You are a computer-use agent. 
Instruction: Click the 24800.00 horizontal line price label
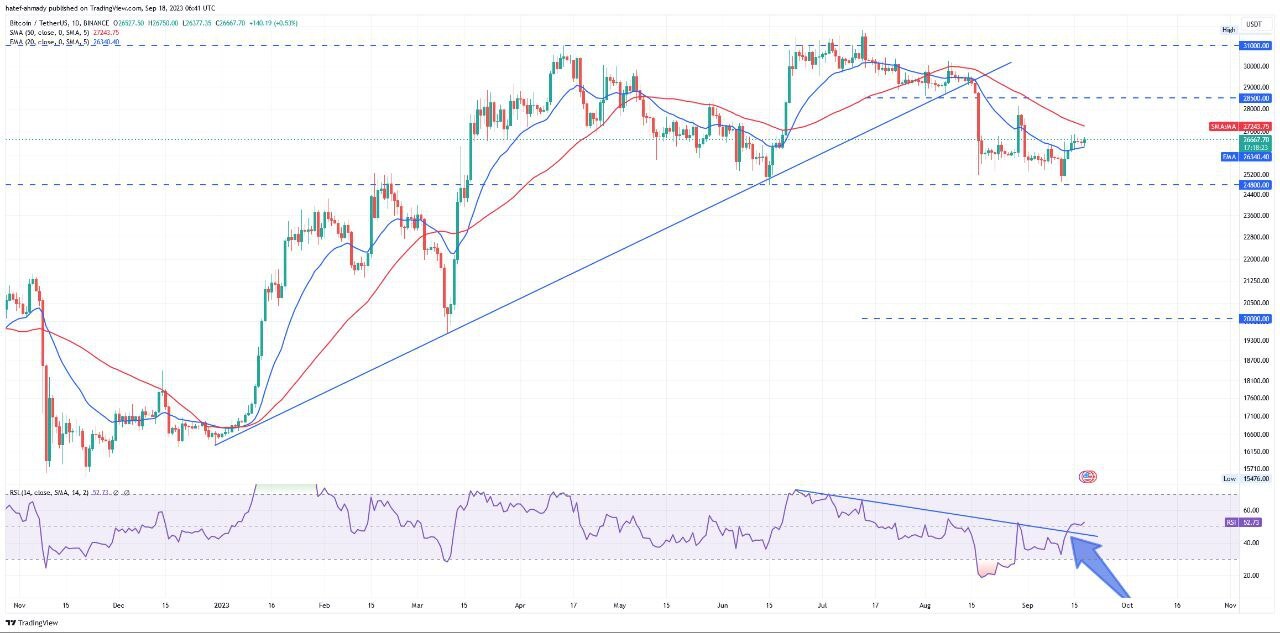point(1255,185)
